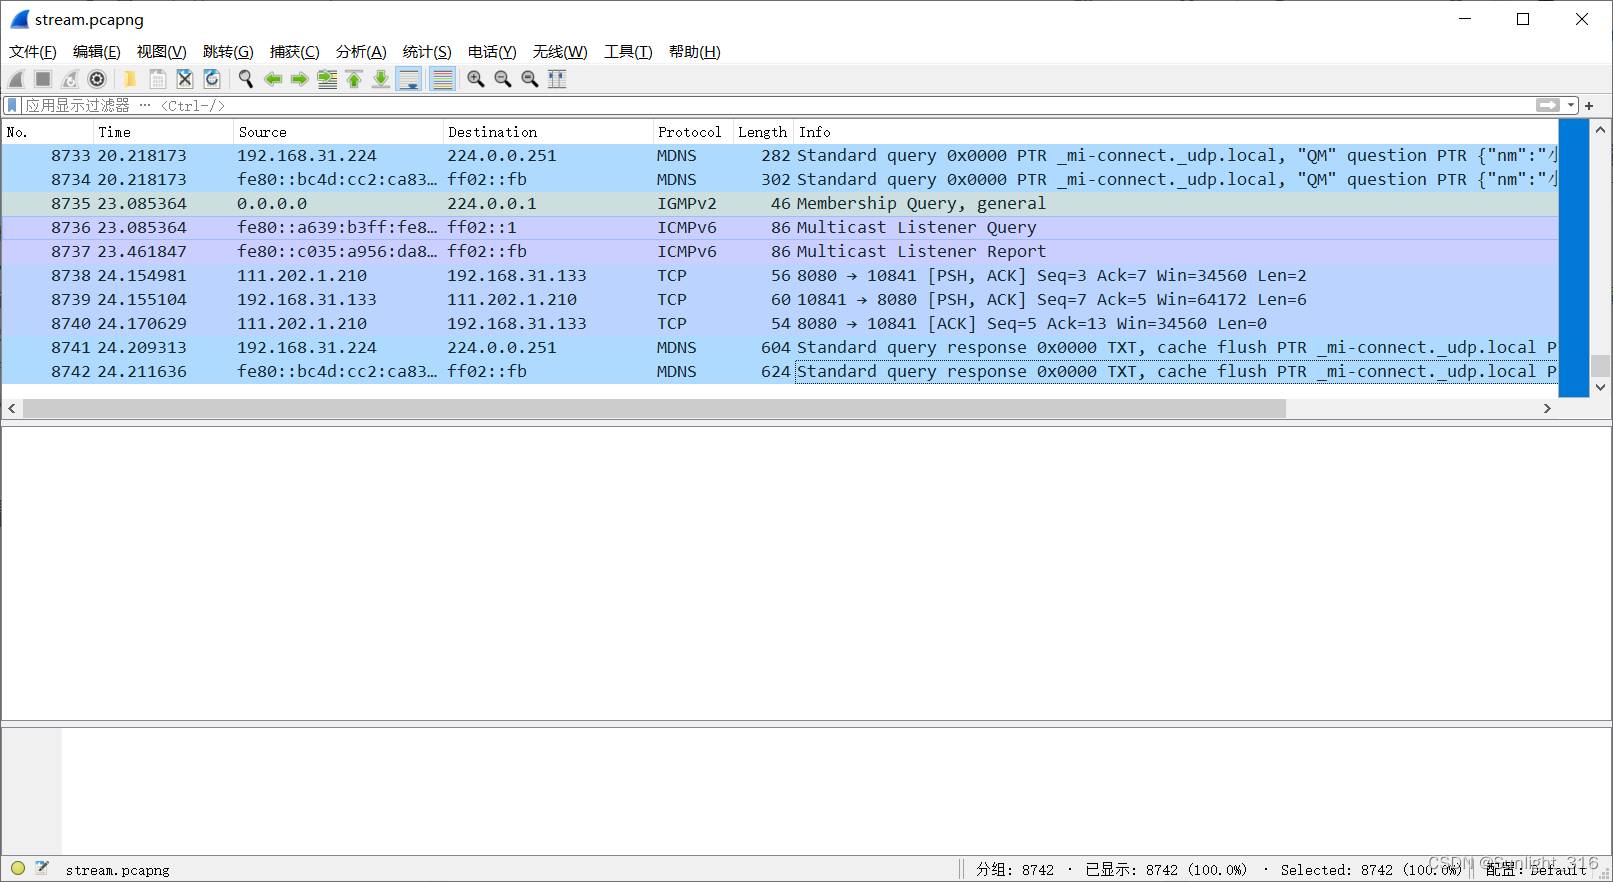The width and height of the screenshot is (1613, 882).
Task: Close this capture file icon
Action: pyautogui.click(x=184, y=79)
